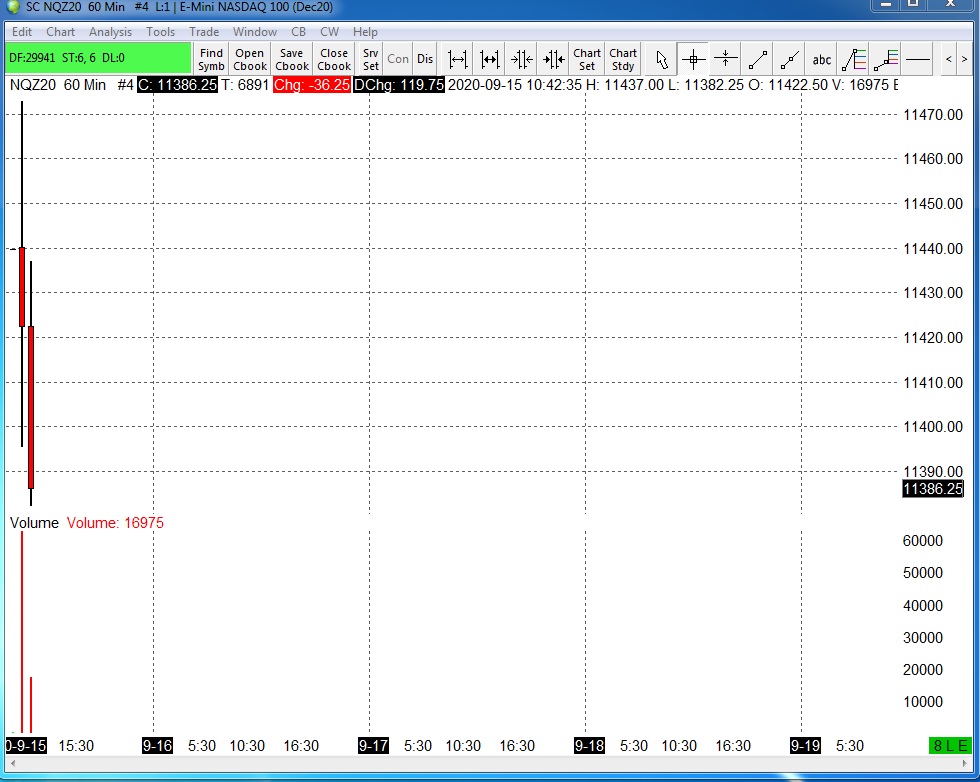Viewport: 980px width, 782px height.
Task: Open Chart Set settings
Action: (x=587, y=59)
